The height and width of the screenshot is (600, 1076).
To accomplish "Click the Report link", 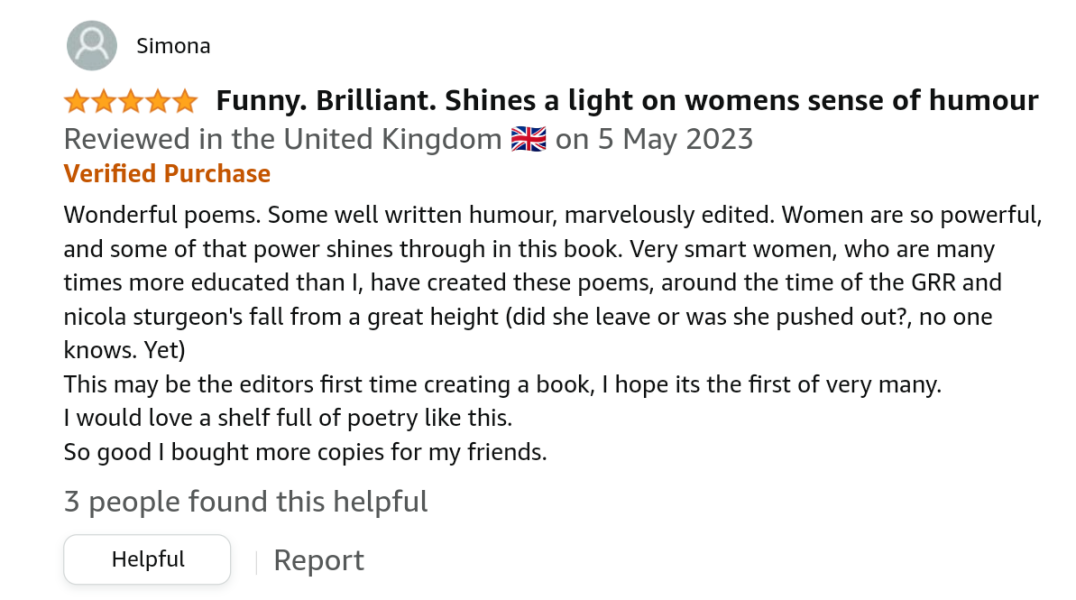I will (x=318, y=560).
